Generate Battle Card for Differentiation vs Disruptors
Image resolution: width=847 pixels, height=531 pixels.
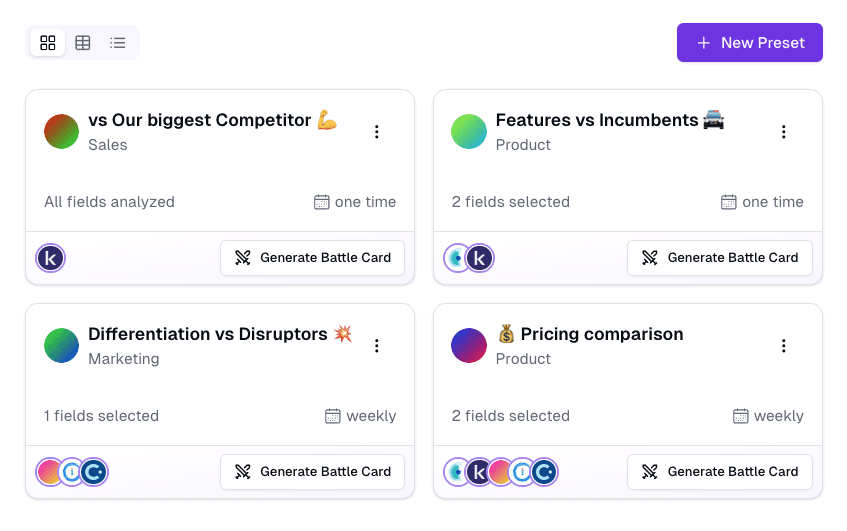pyautogui.click(x=312, y=472)
